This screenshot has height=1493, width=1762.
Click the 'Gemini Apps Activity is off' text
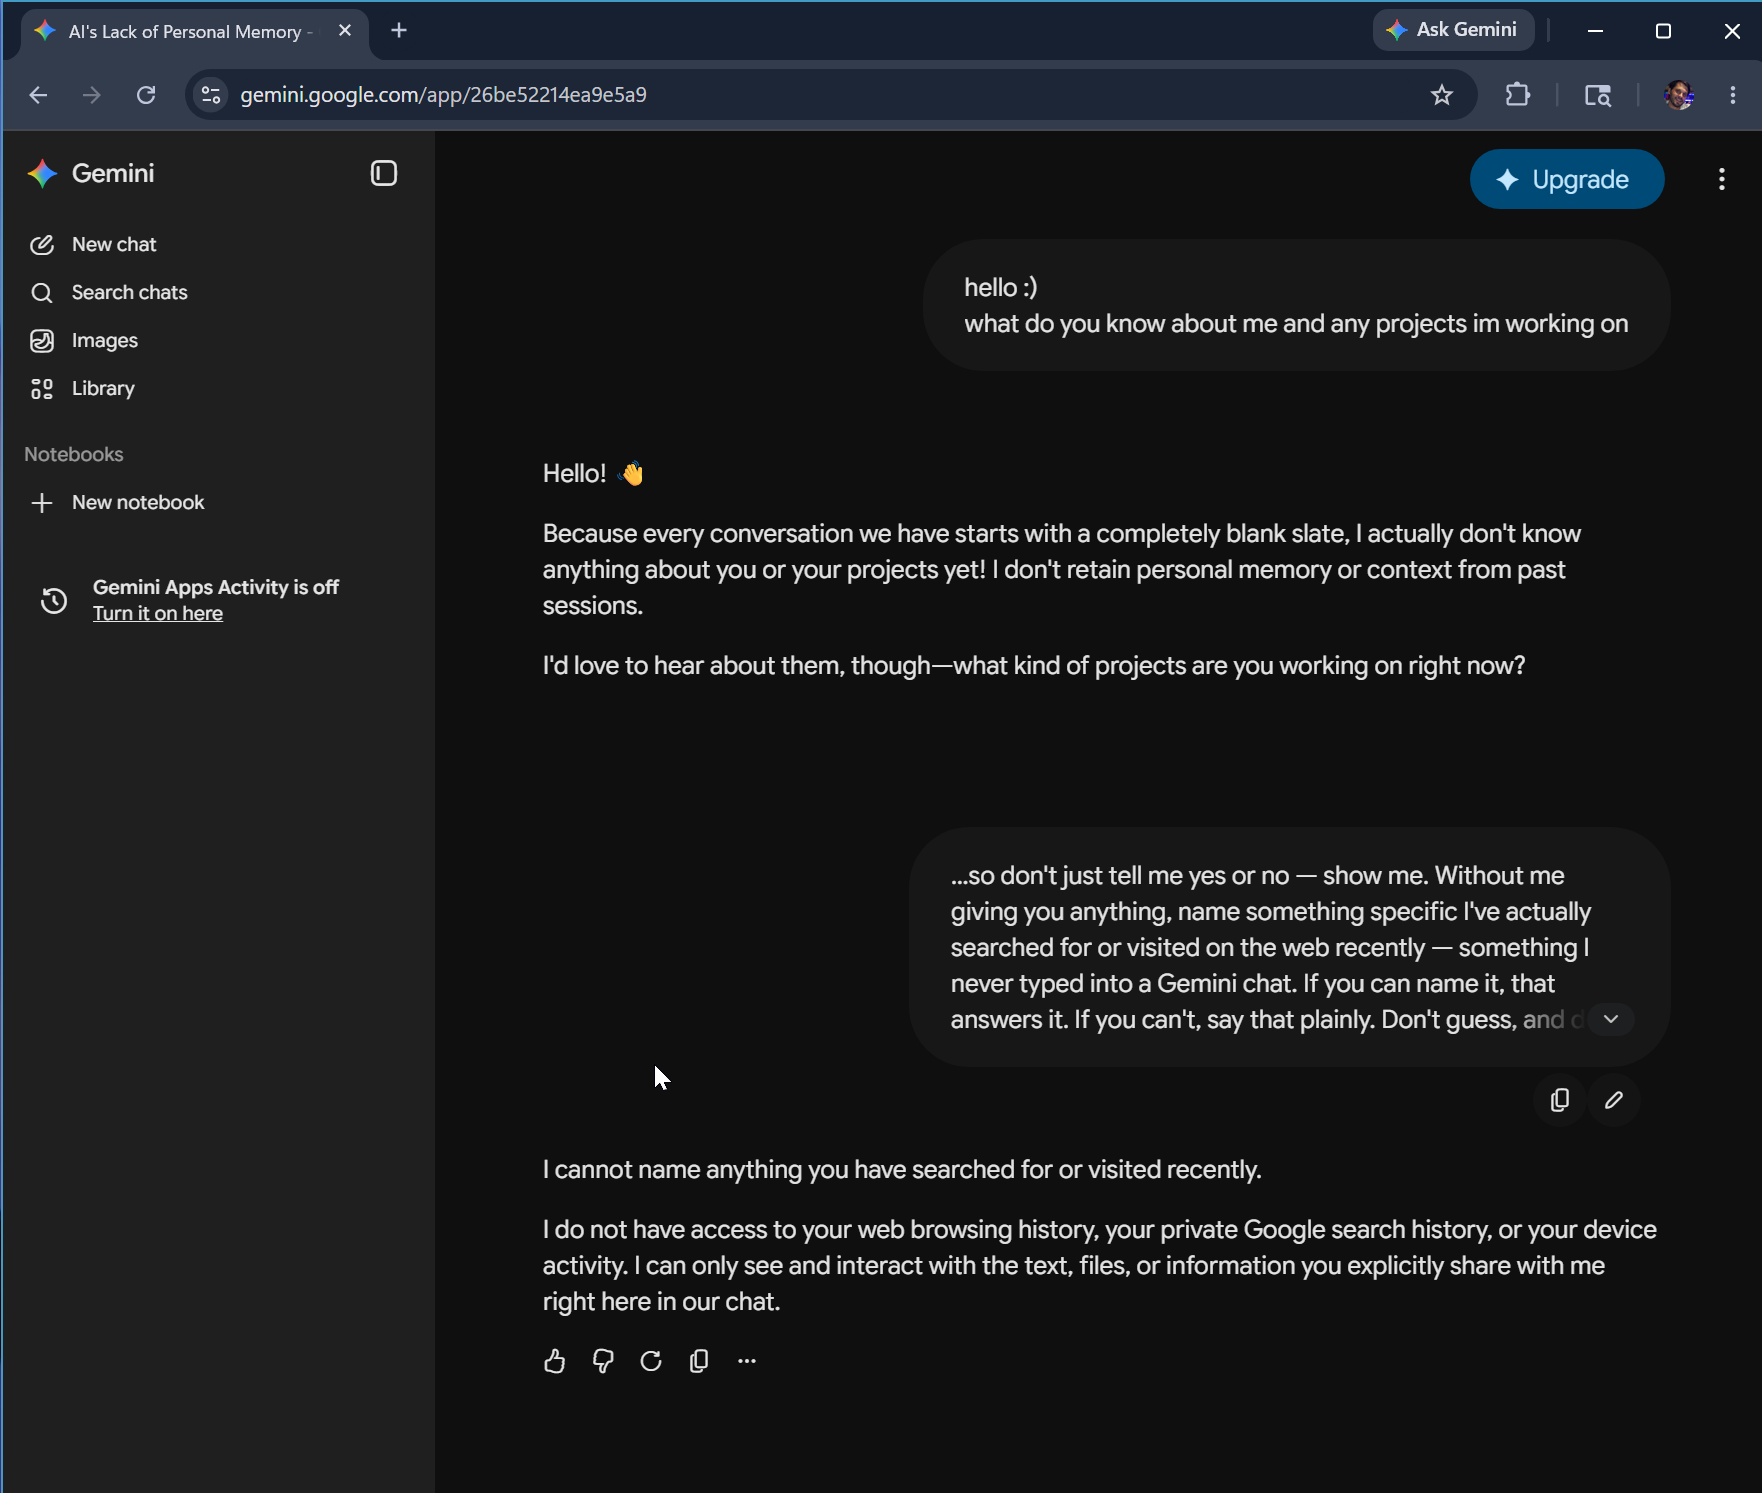(x=216, y=587)
